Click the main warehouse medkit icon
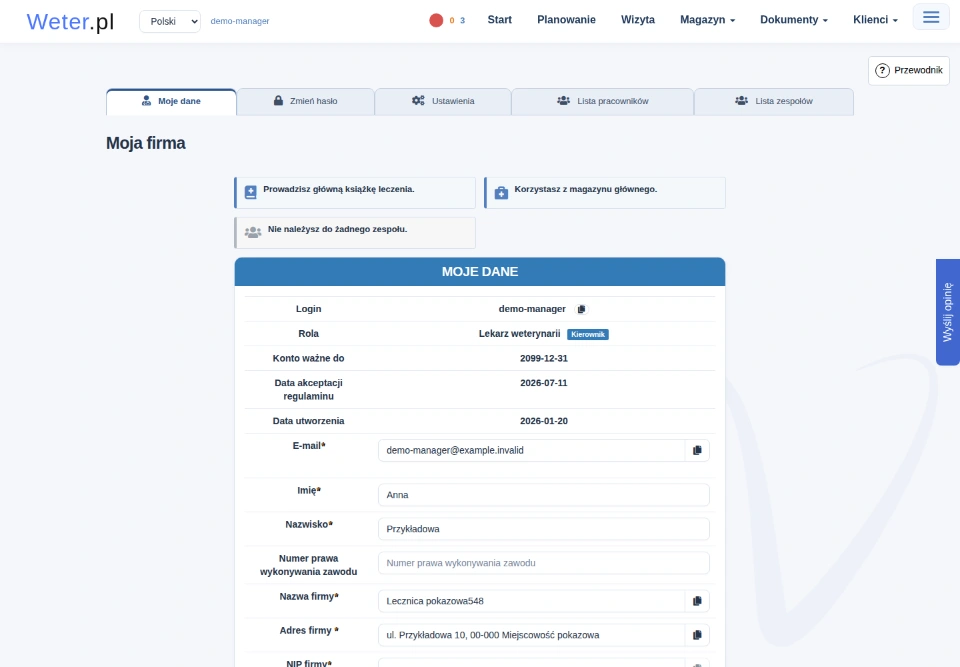The height and width of the screenshot is (667, 960). click(x=501, y=192)
